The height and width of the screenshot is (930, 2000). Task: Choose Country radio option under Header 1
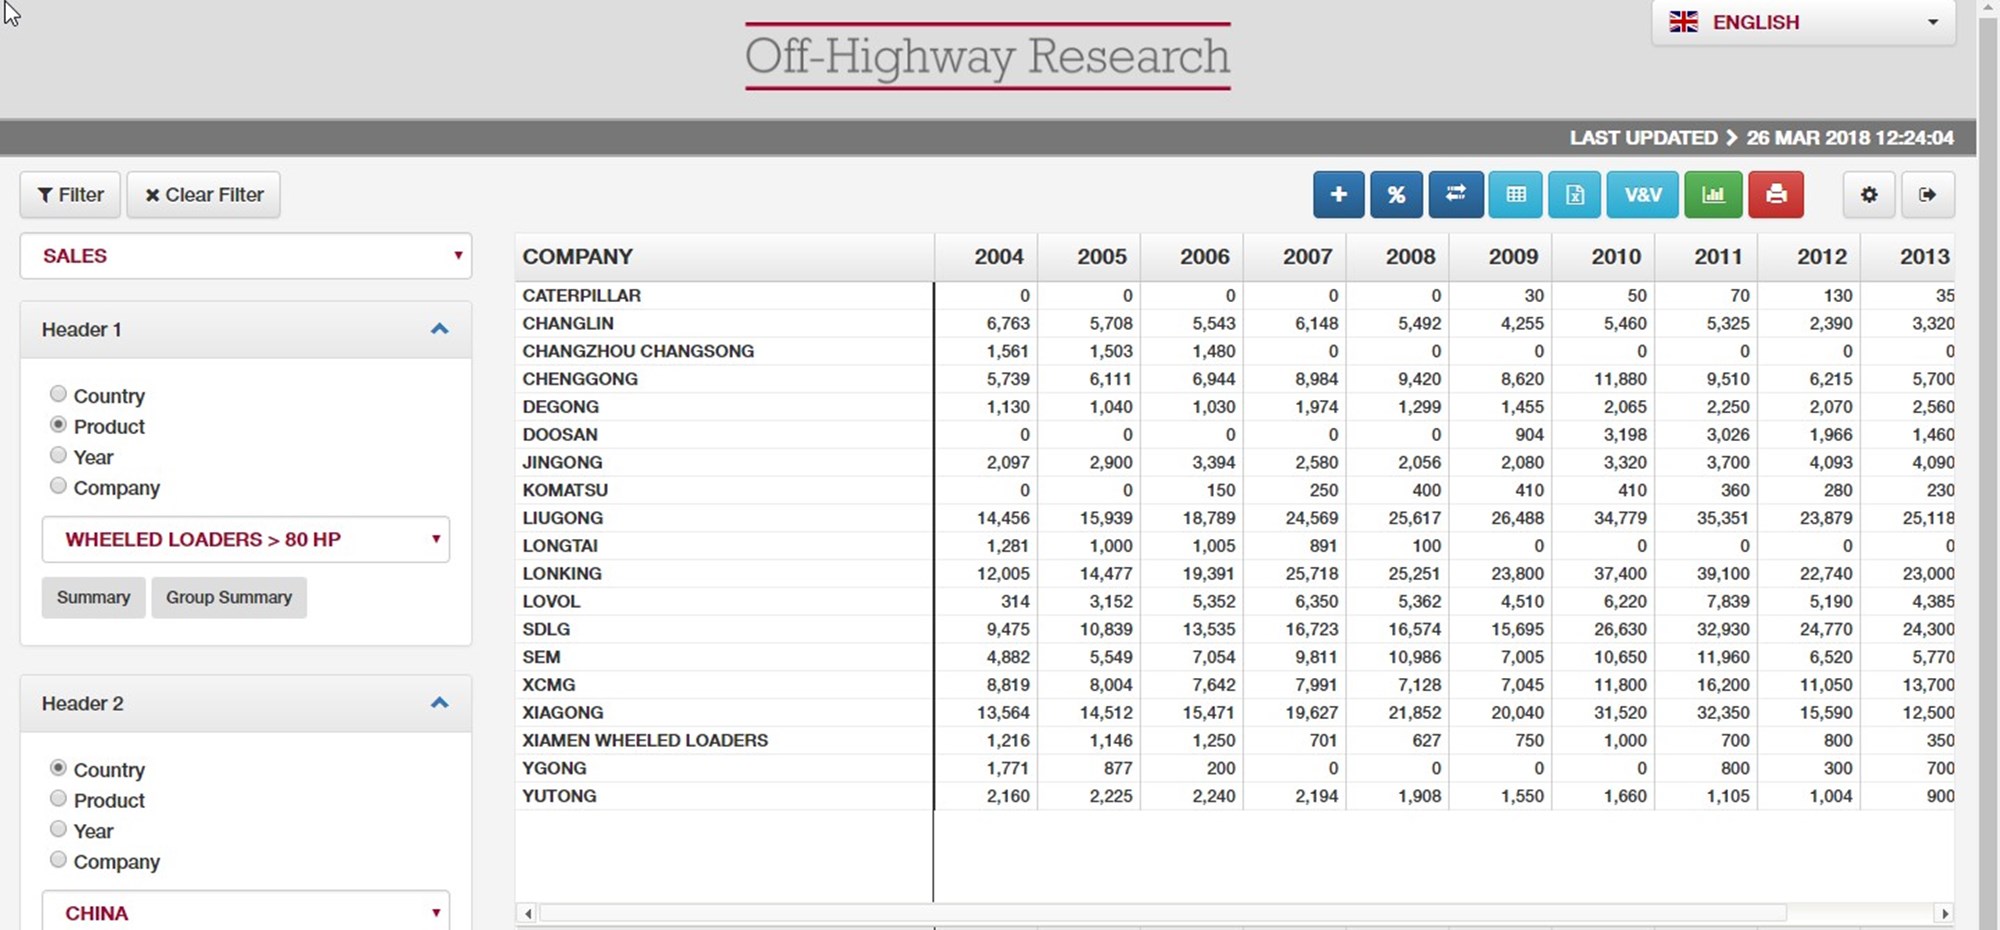[59, 395]
